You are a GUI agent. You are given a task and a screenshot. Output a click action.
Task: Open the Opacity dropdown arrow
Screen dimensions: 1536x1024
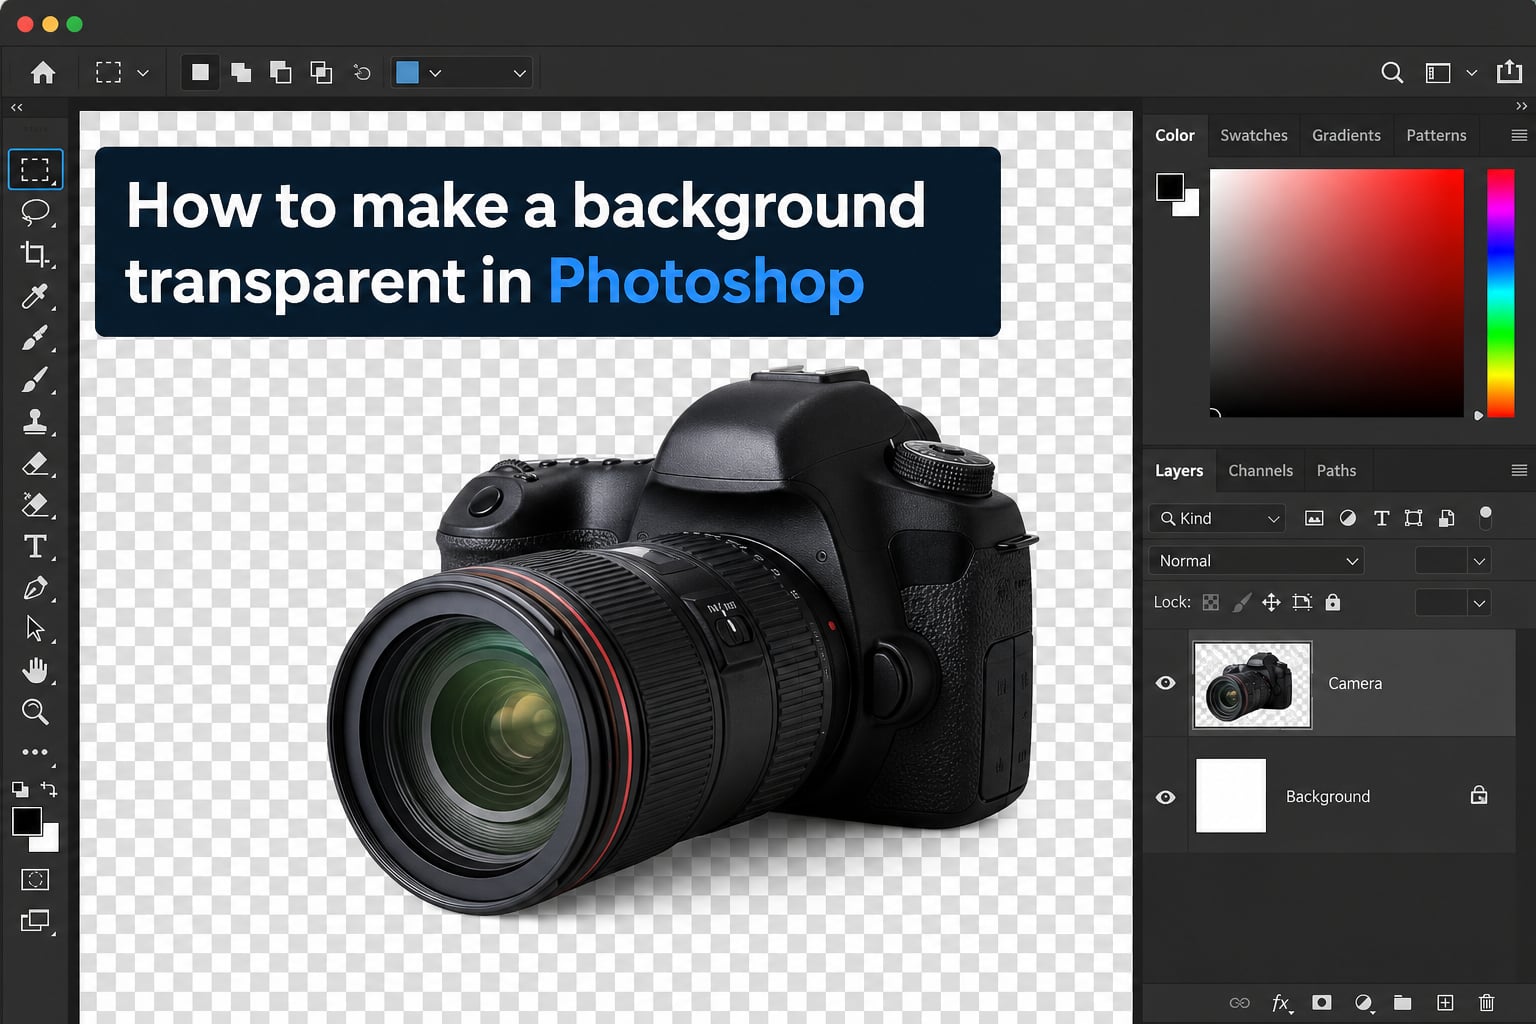pos(1479,561)
